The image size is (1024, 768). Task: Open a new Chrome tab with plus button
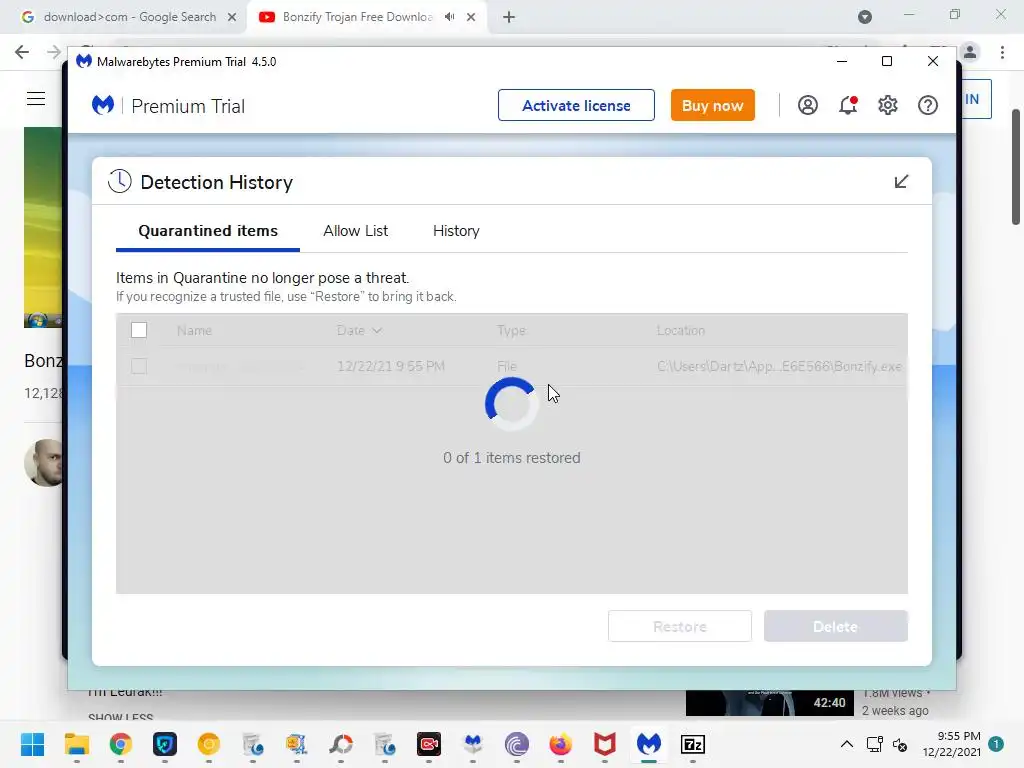point(509,17)
